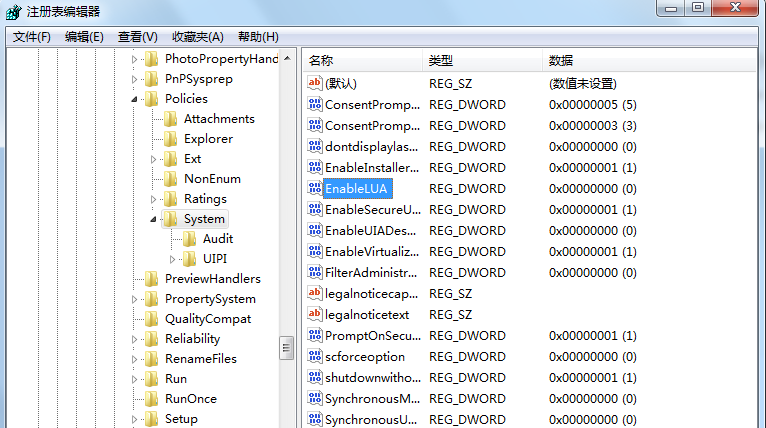Click the Audit folder icon
Image resolution: width=766 pixels, height=428 pixels.
tap(190, 239)
